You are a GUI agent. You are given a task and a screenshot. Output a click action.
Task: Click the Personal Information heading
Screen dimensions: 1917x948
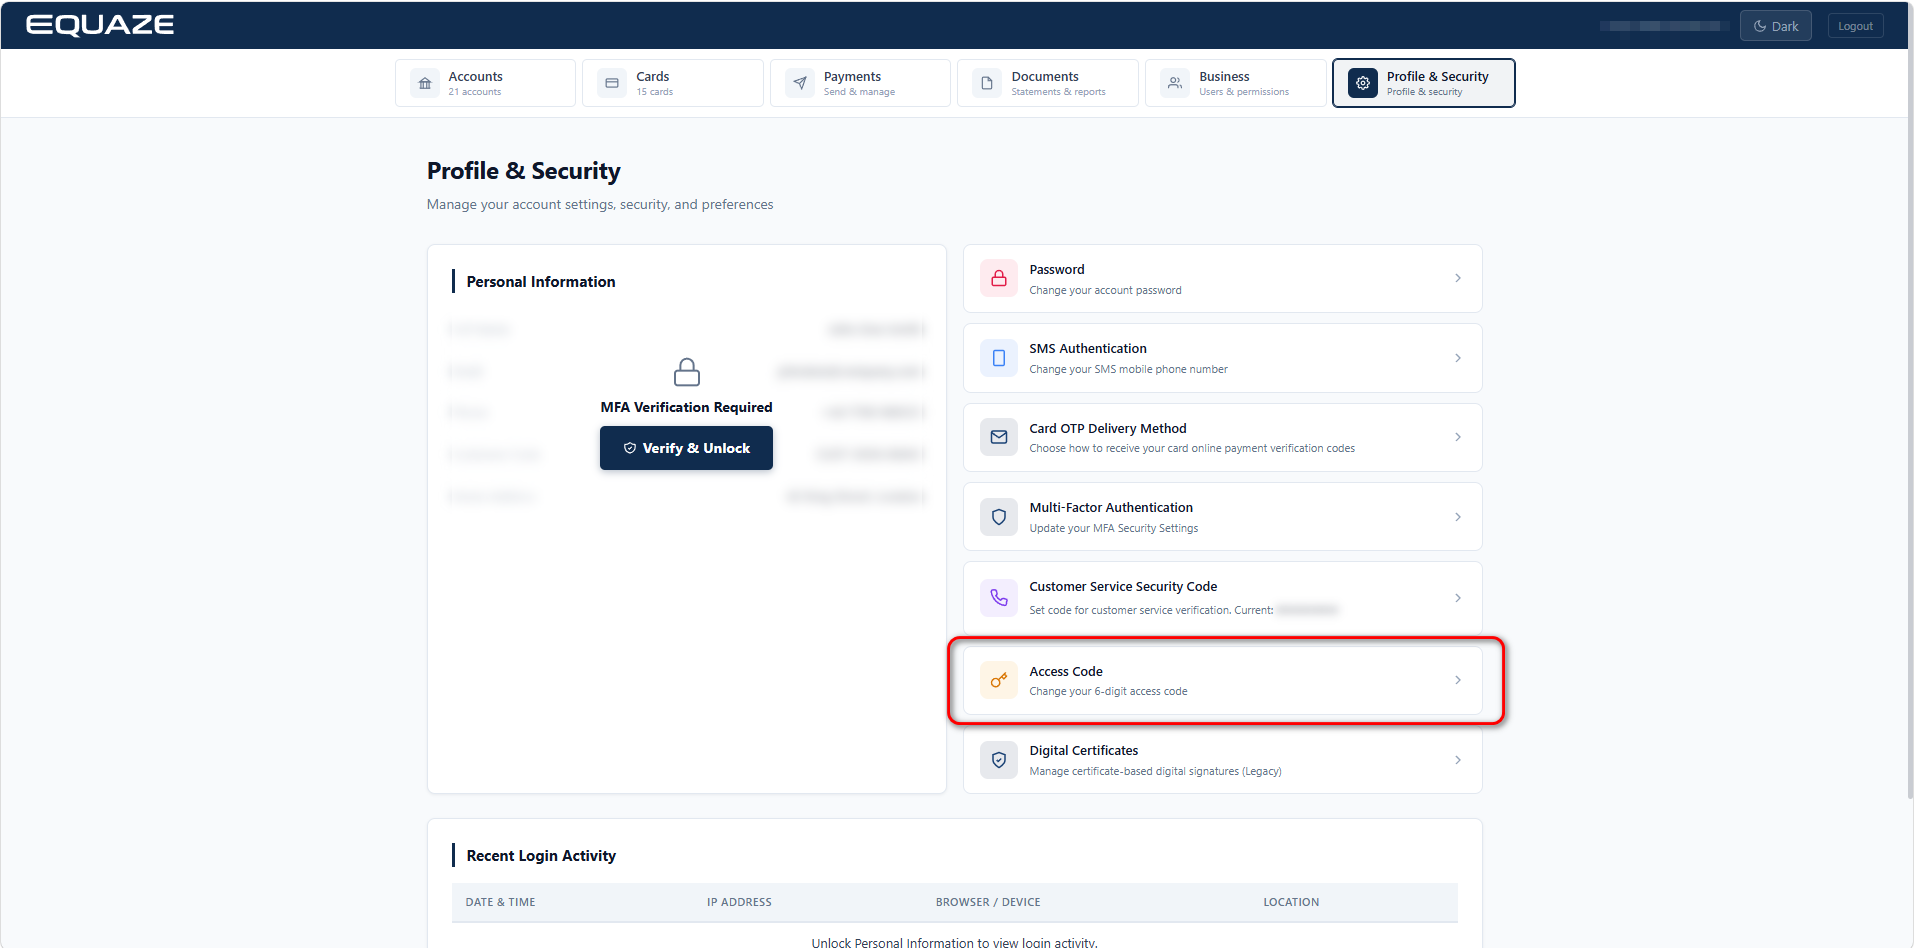541,282
